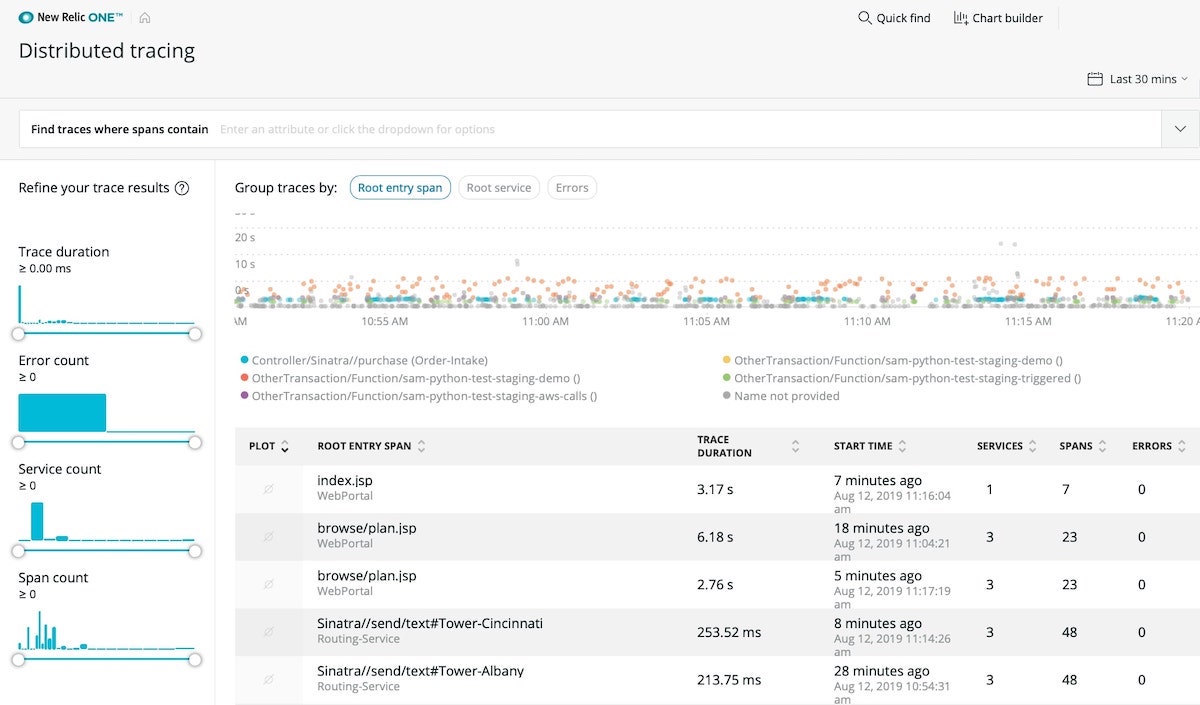
Task: Toggle plot visibility for 6.18 s browse/plan.jsp row
Action: 268,537
